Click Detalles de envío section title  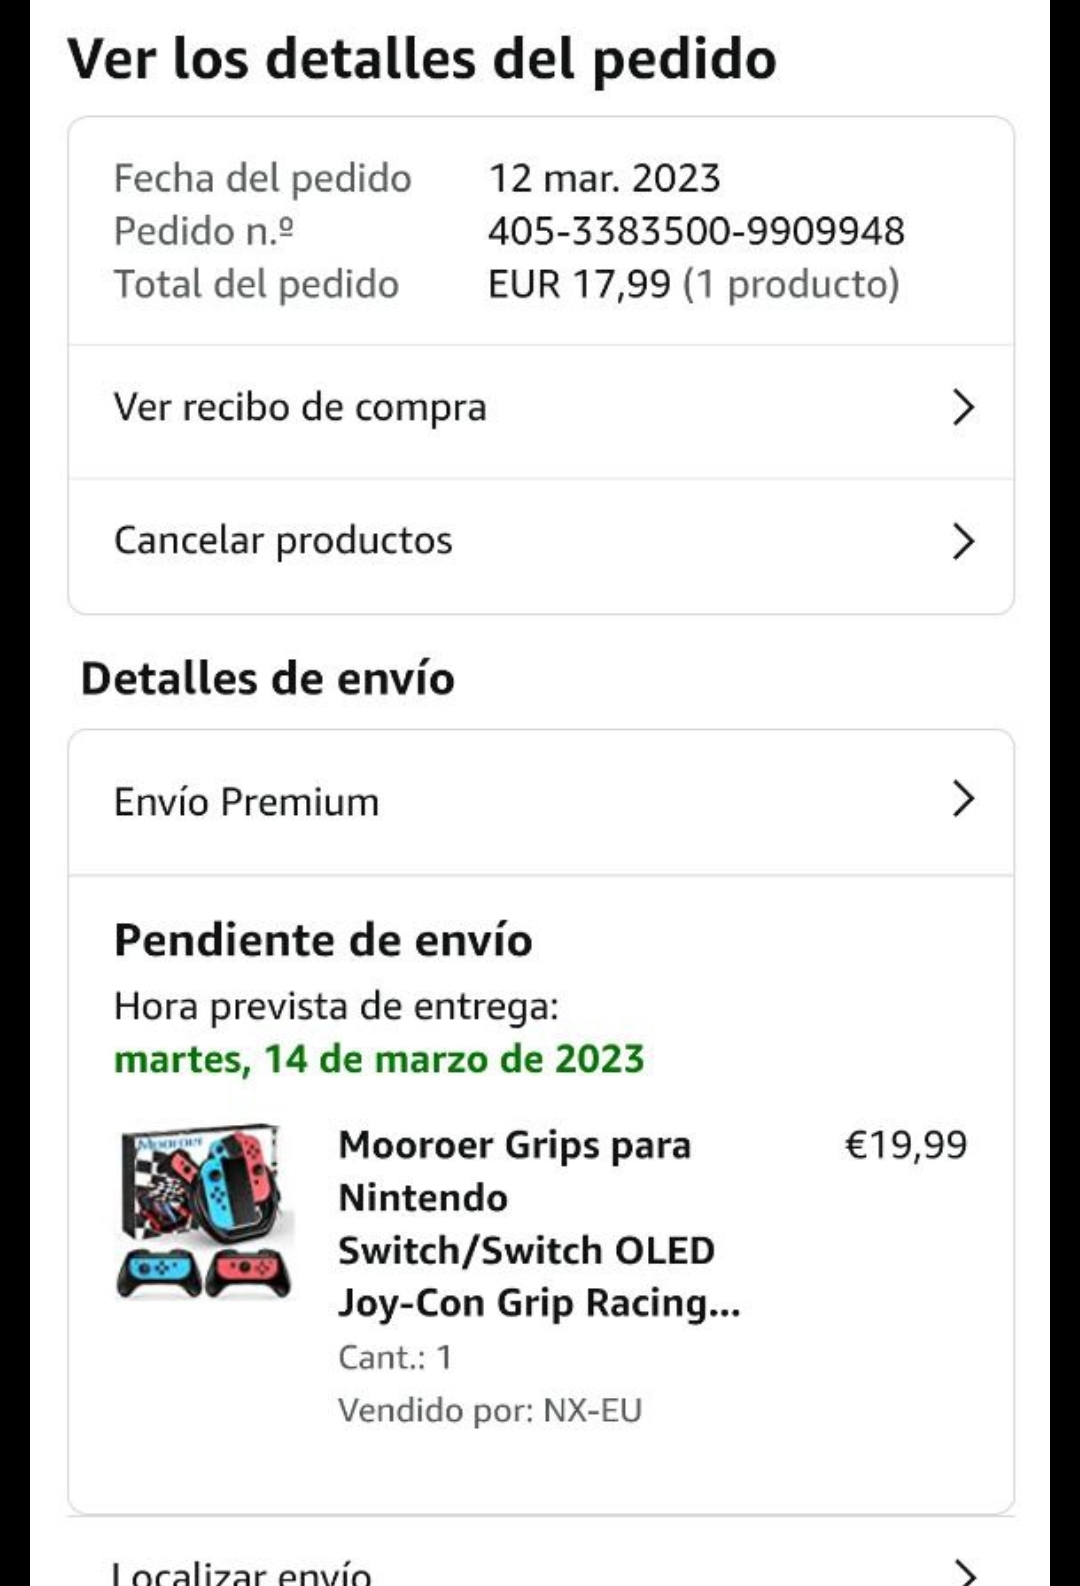(x=268, y=678)
